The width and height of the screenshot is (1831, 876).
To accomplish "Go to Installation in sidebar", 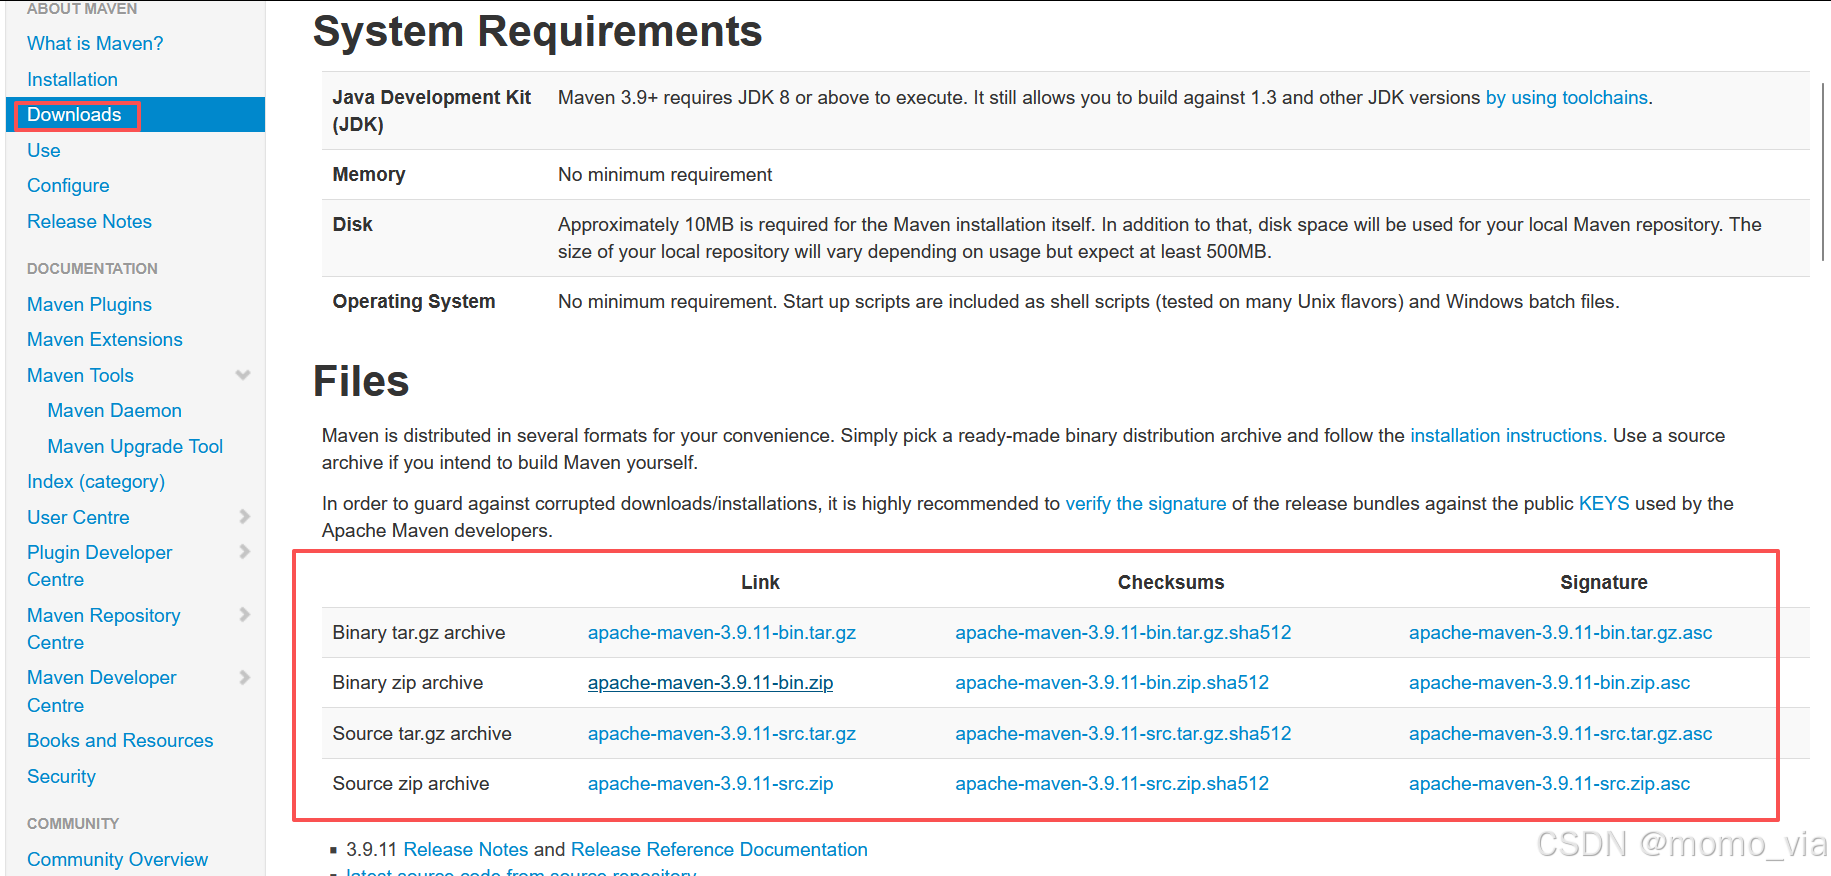I will point(72,79).
